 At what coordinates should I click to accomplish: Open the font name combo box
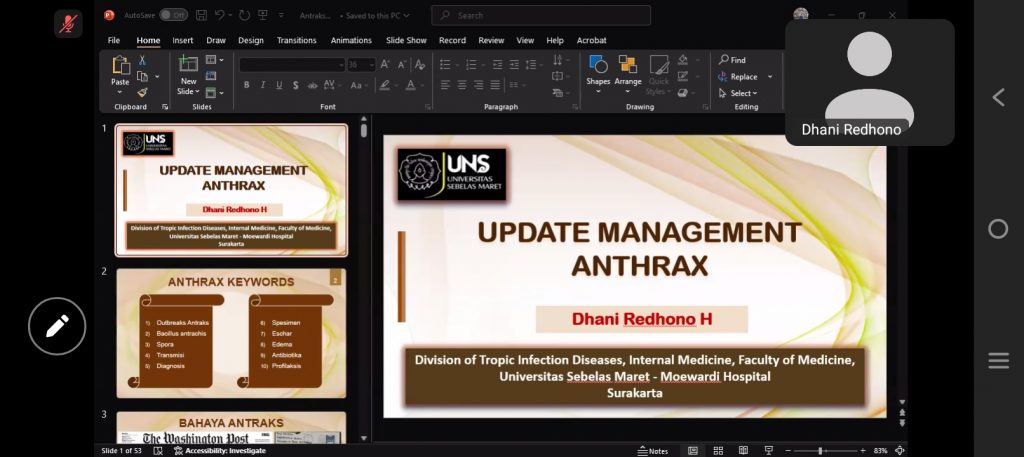coord(292,65)
